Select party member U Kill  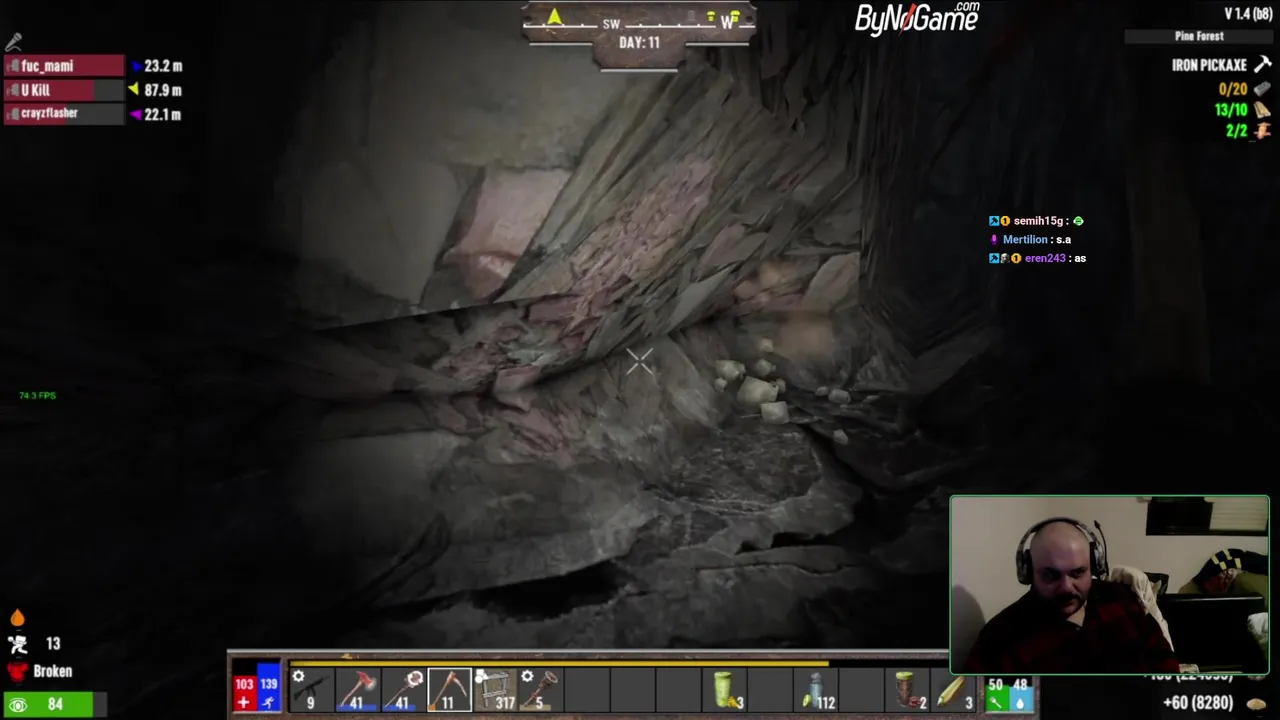(x=64, y=90)
